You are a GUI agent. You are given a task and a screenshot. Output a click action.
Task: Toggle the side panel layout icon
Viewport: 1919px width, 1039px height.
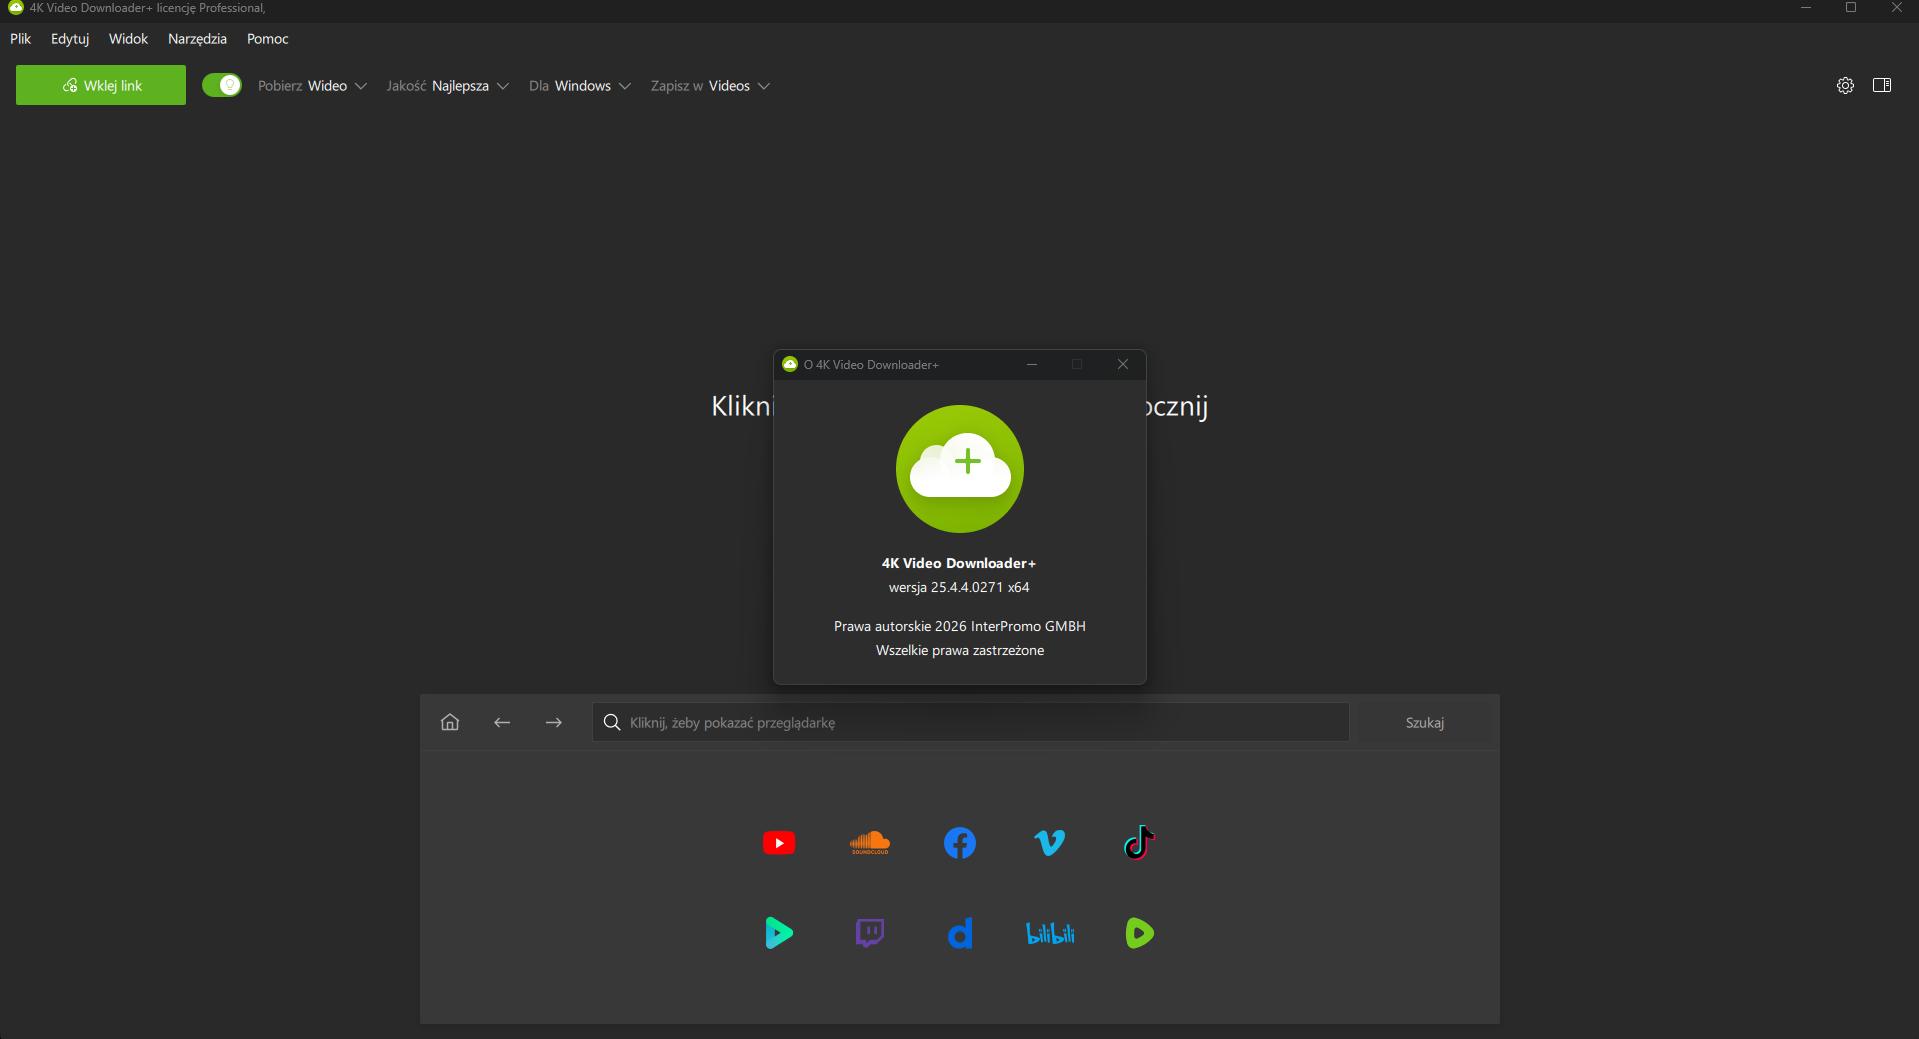tap(1882, 85)
